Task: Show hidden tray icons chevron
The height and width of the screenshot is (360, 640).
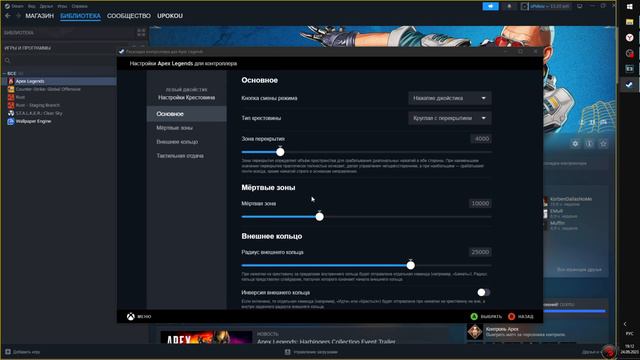Action: coord(625,324)
